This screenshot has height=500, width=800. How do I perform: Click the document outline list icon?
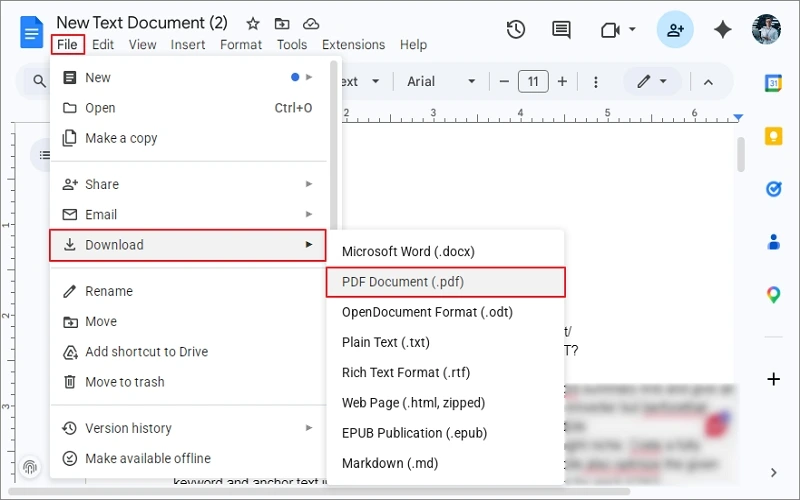coord(44,155)
